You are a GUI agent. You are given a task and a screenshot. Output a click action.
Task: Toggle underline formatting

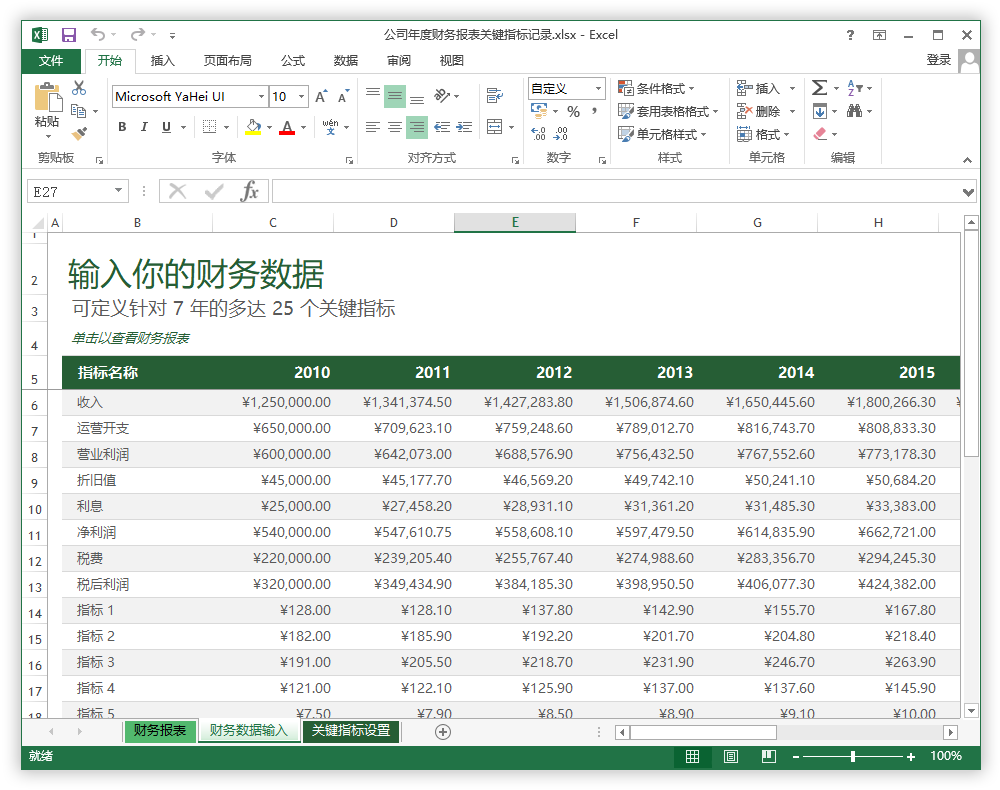click(166, 127)
